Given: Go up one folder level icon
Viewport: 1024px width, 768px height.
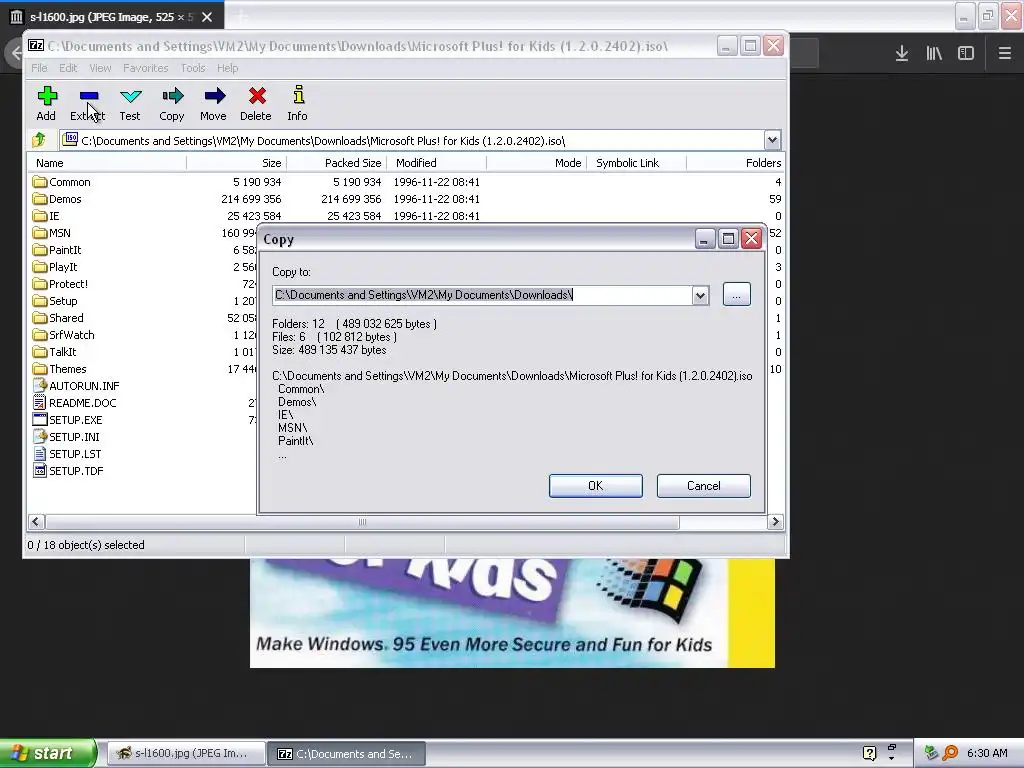Looking at the screenshot, I should tap(39, 140).
